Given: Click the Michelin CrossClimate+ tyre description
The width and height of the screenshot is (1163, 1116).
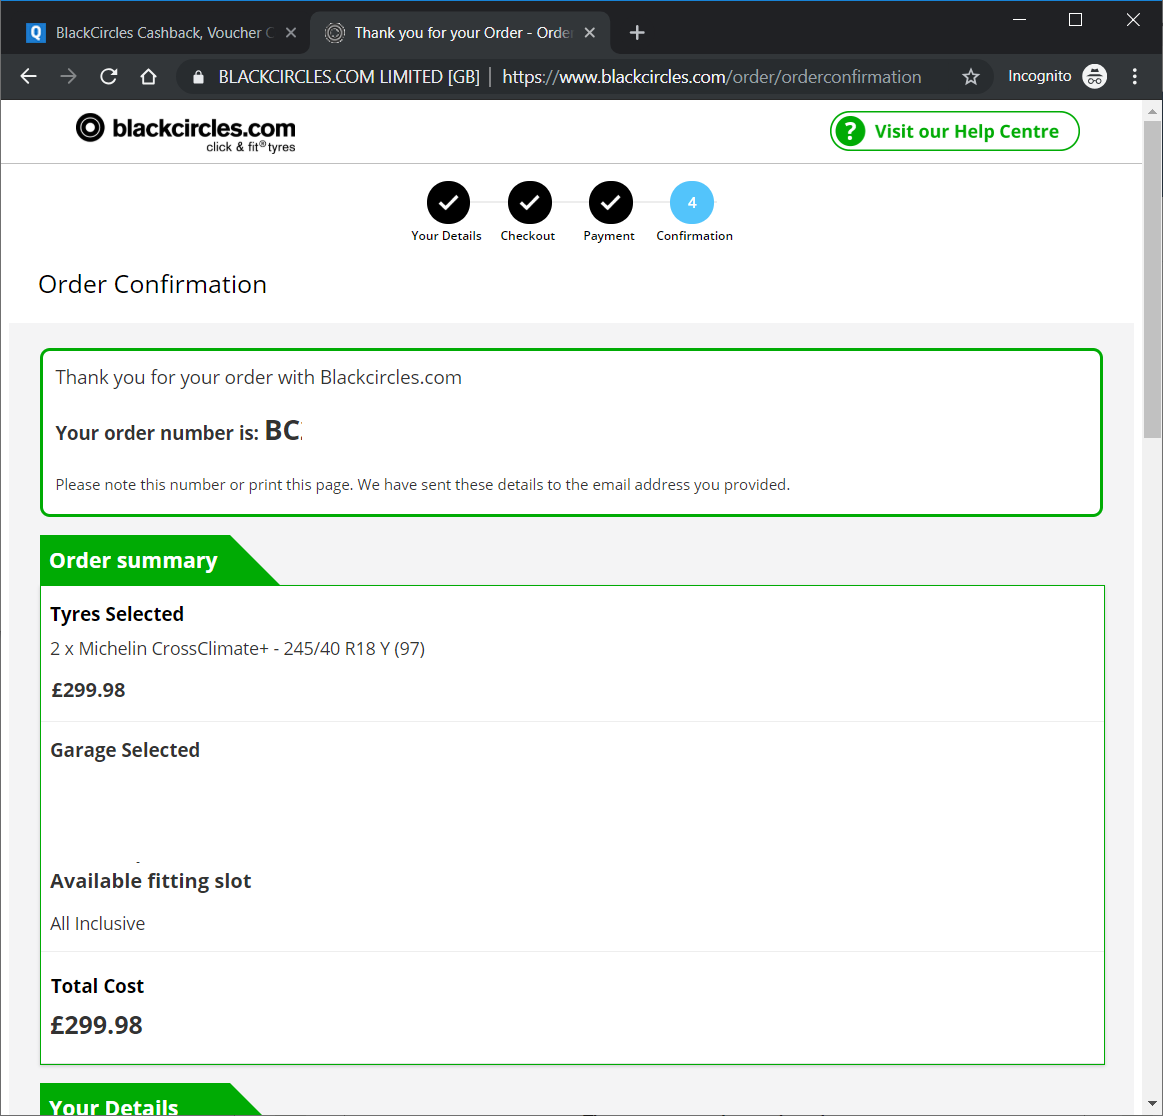Looking at the screenshot, I should 237,649.
